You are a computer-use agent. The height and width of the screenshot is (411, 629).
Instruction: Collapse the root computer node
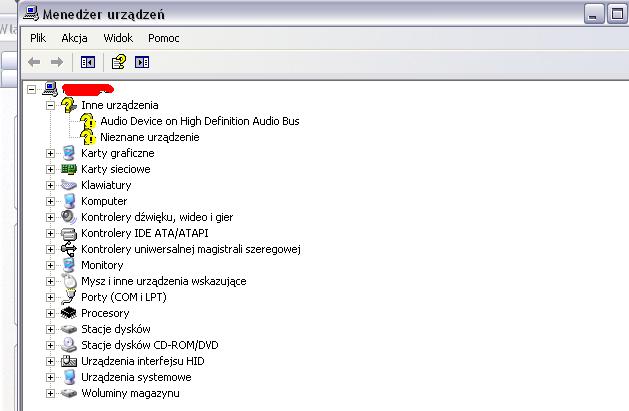coord(31,89)
